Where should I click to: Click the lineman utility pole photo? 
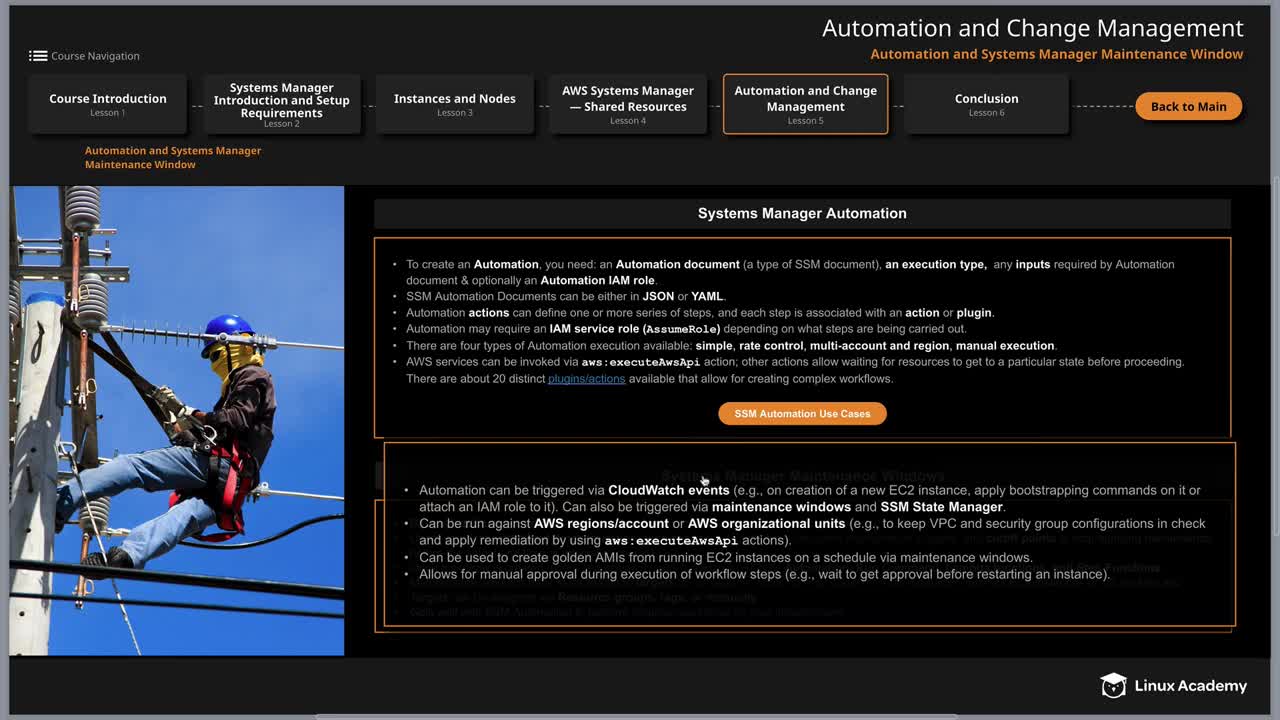[x=177, y=421]
